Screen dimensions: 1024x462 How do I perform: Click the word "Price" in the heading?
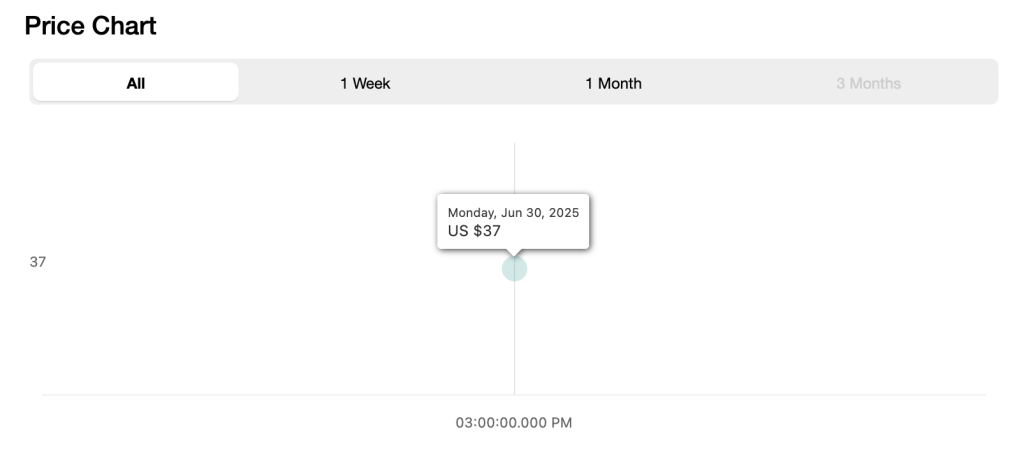pyautogui.click(x=54, y=26)
